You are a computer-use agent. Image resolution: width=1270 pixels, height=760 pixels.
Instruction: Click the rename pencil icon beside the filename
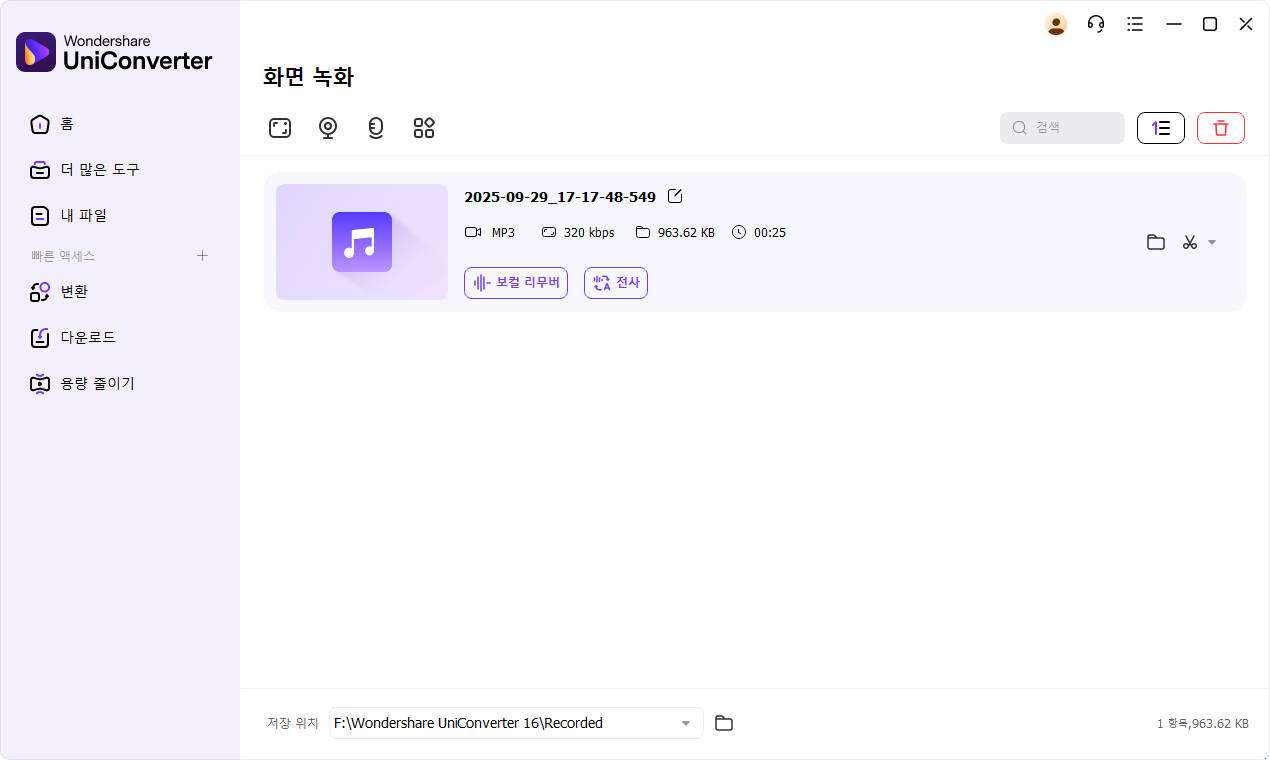675,196
